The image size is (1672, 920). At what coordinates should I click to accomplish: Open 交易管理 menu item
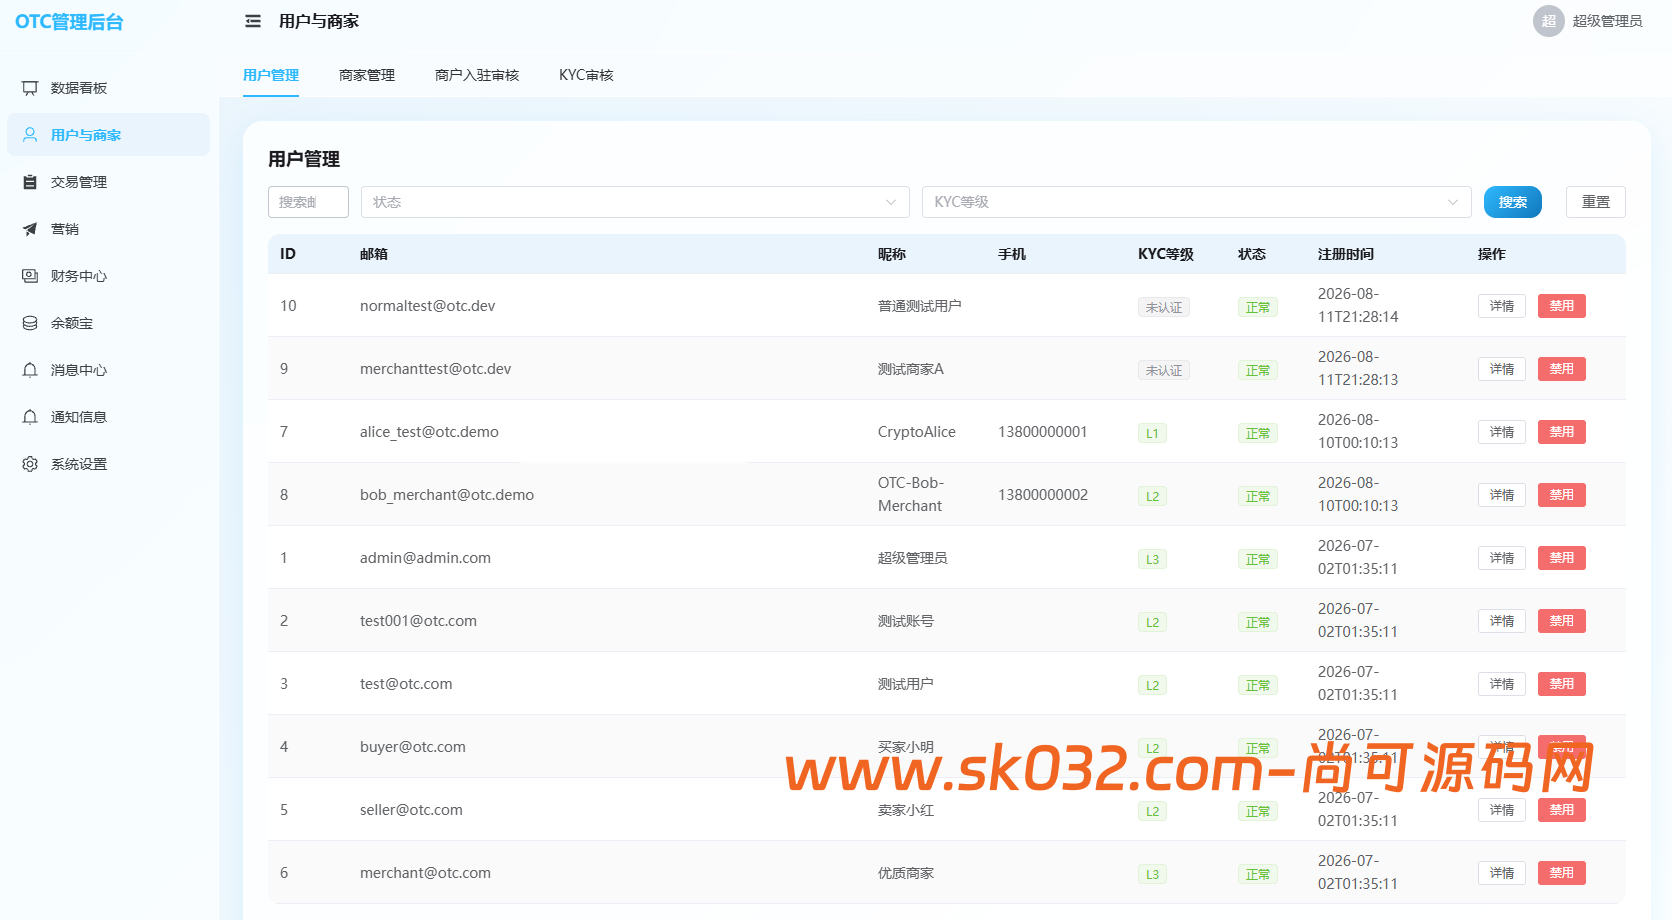pyautogui.click(x=108, y=182)
